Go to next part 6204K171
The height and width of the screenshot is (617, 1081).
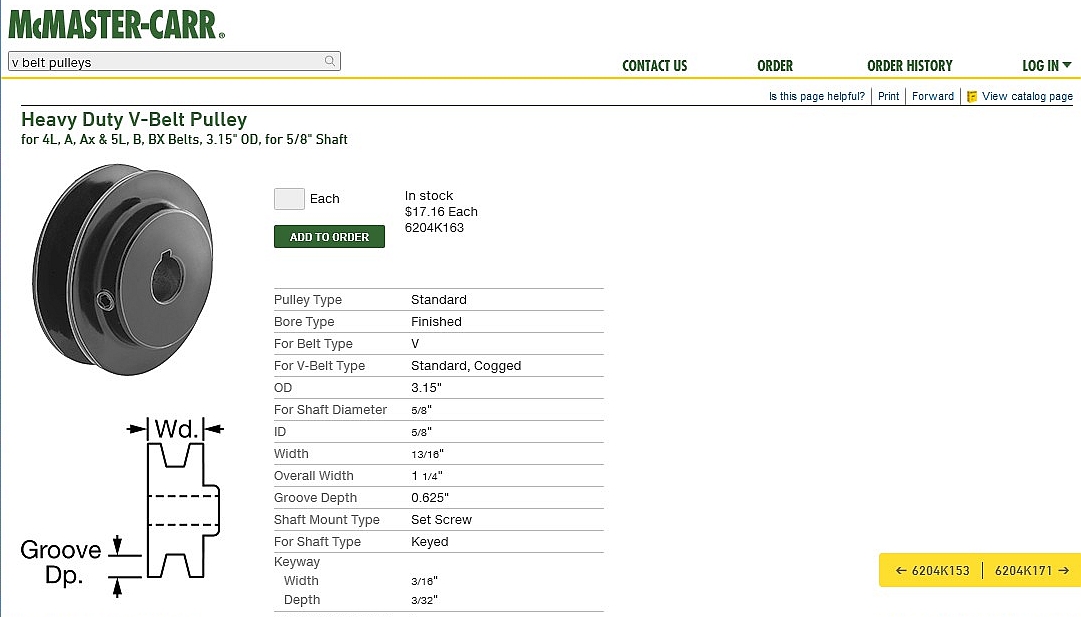pyautogui.click(x=1031, y=571)
